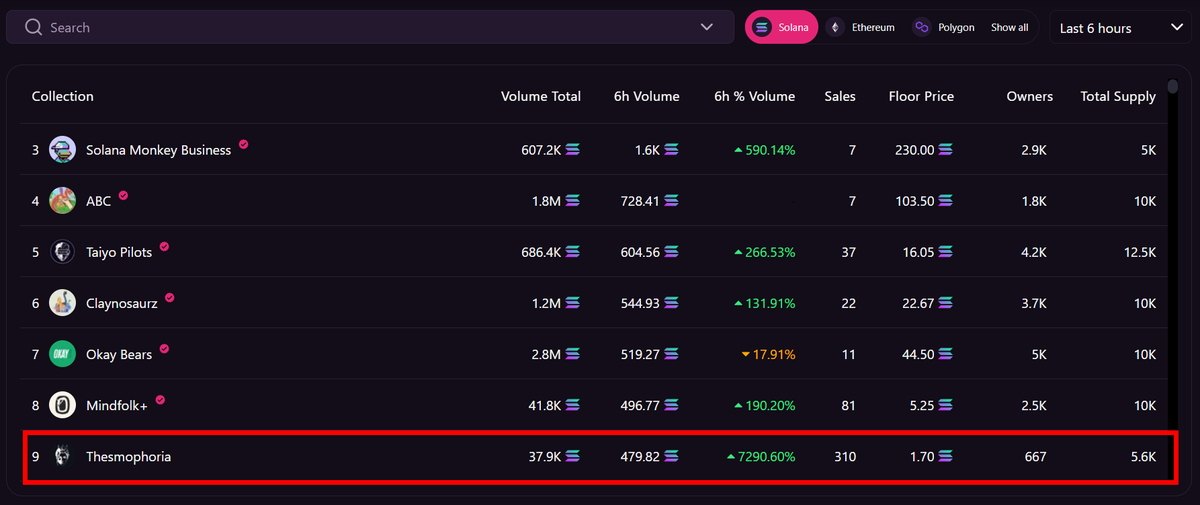The image size is (1200, 505).
Task: Sort by Volume Total column header
Action: [541, 96]
